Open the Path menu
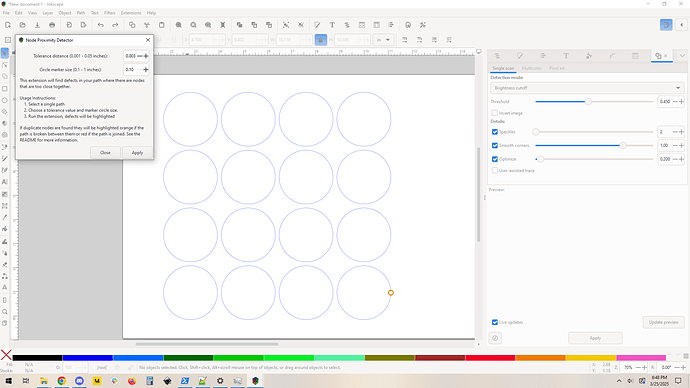 tap(81, 13)
